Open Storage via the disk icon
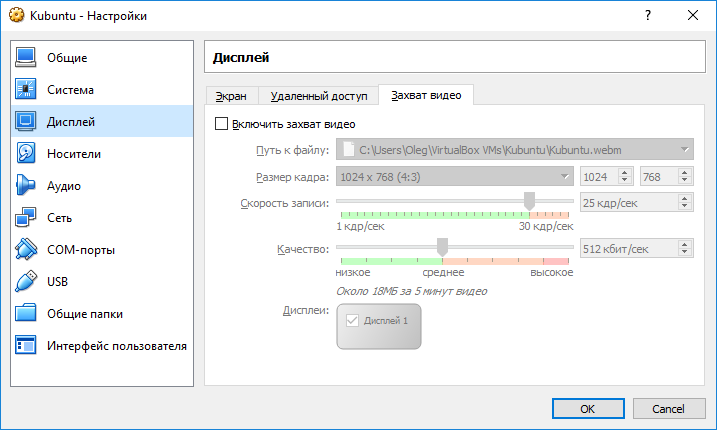 pos(25,153)
